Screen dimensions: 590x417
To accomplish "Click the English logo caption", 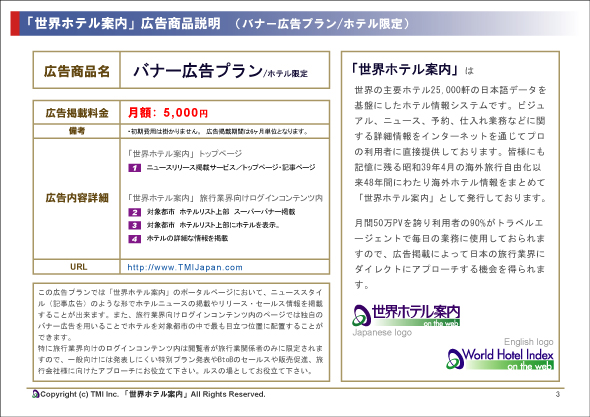I will point(529,342).
